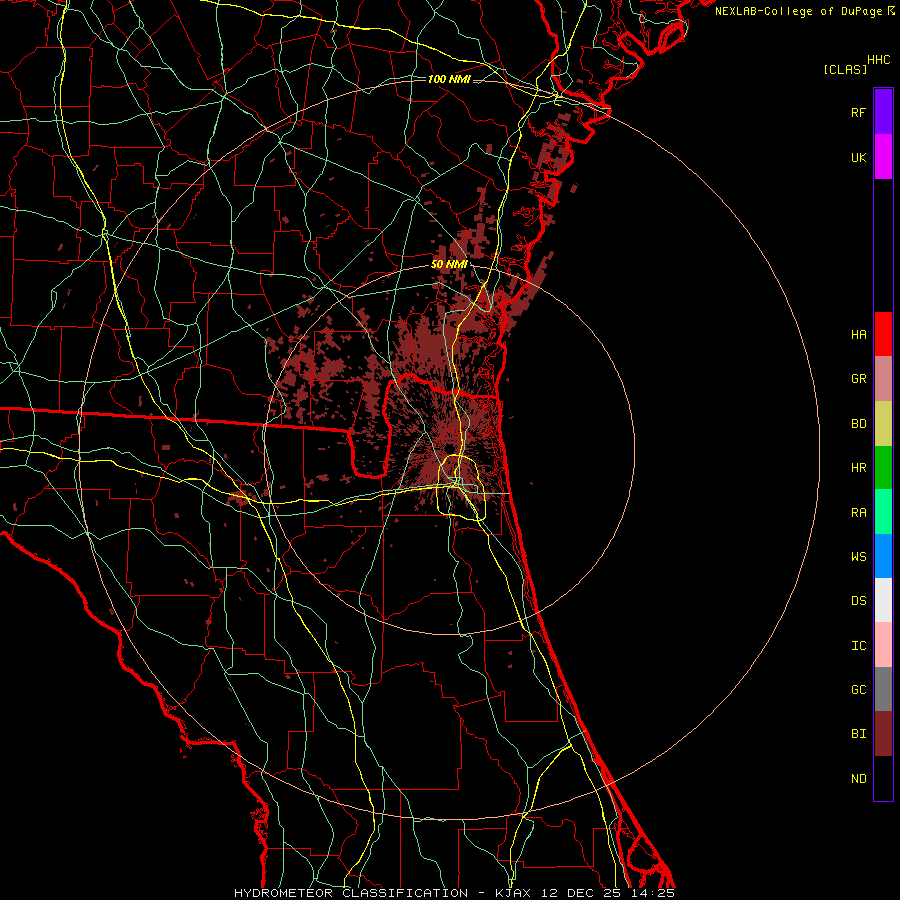This screenshot has width=900, height=900.
Task: Click the BI brown legend swatch
Action: coord(883,734)
